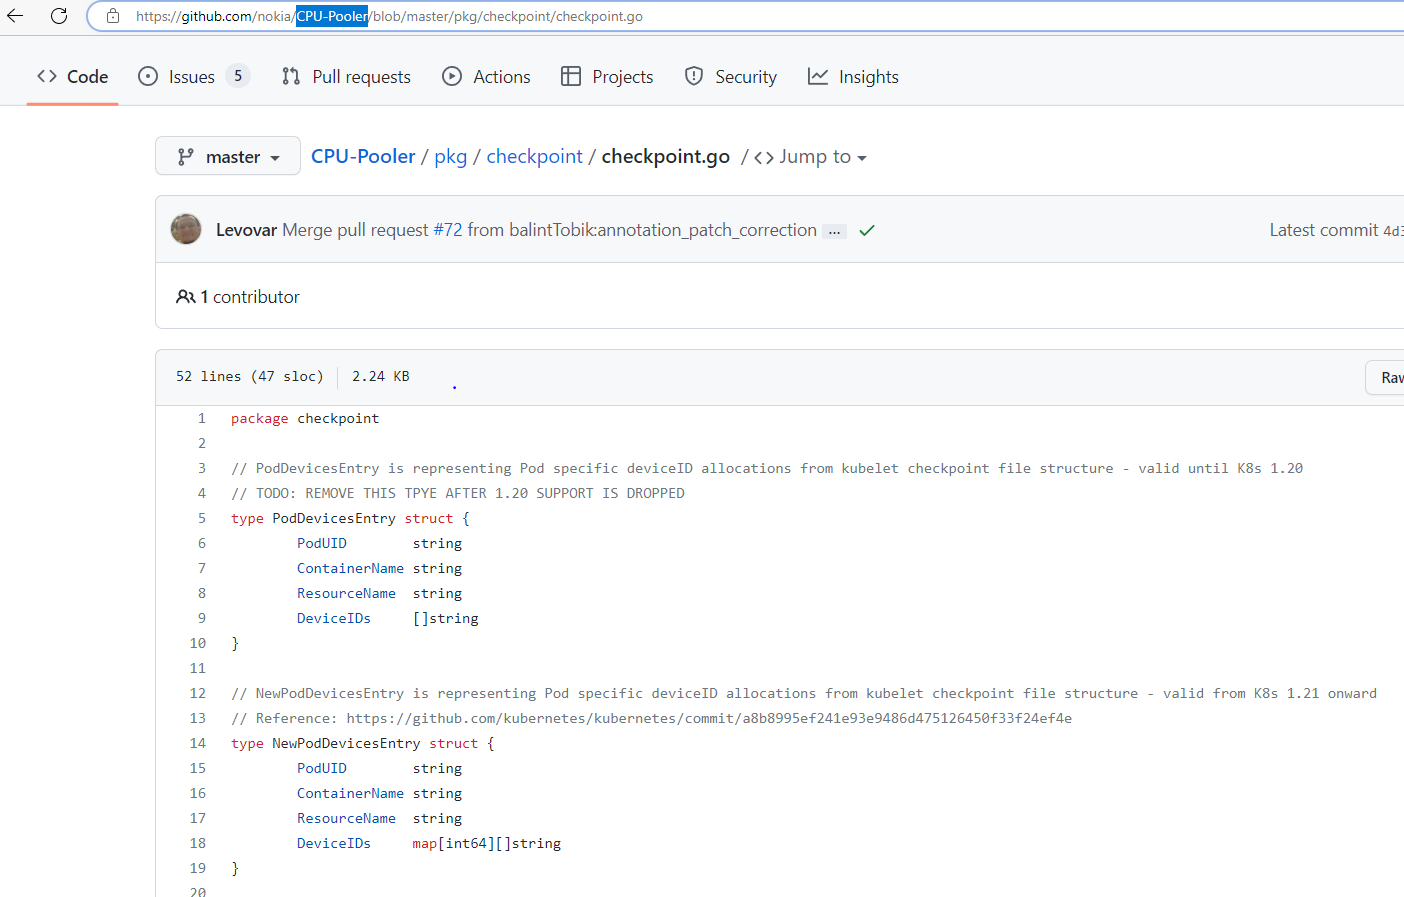1404x897 pixels.
Task: Expand the commit message ellipsis
Action: (834, 230)
